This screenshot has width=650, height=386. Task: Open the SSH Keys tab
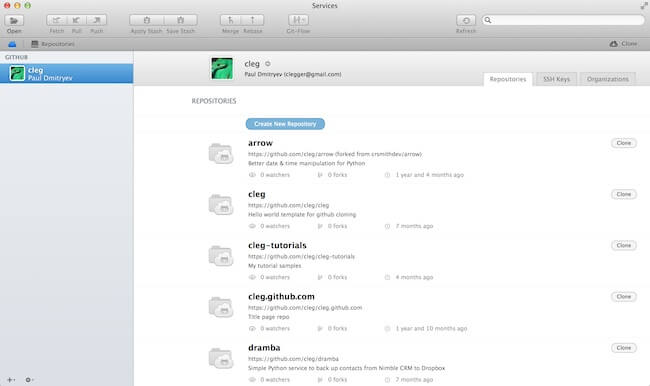556,79
